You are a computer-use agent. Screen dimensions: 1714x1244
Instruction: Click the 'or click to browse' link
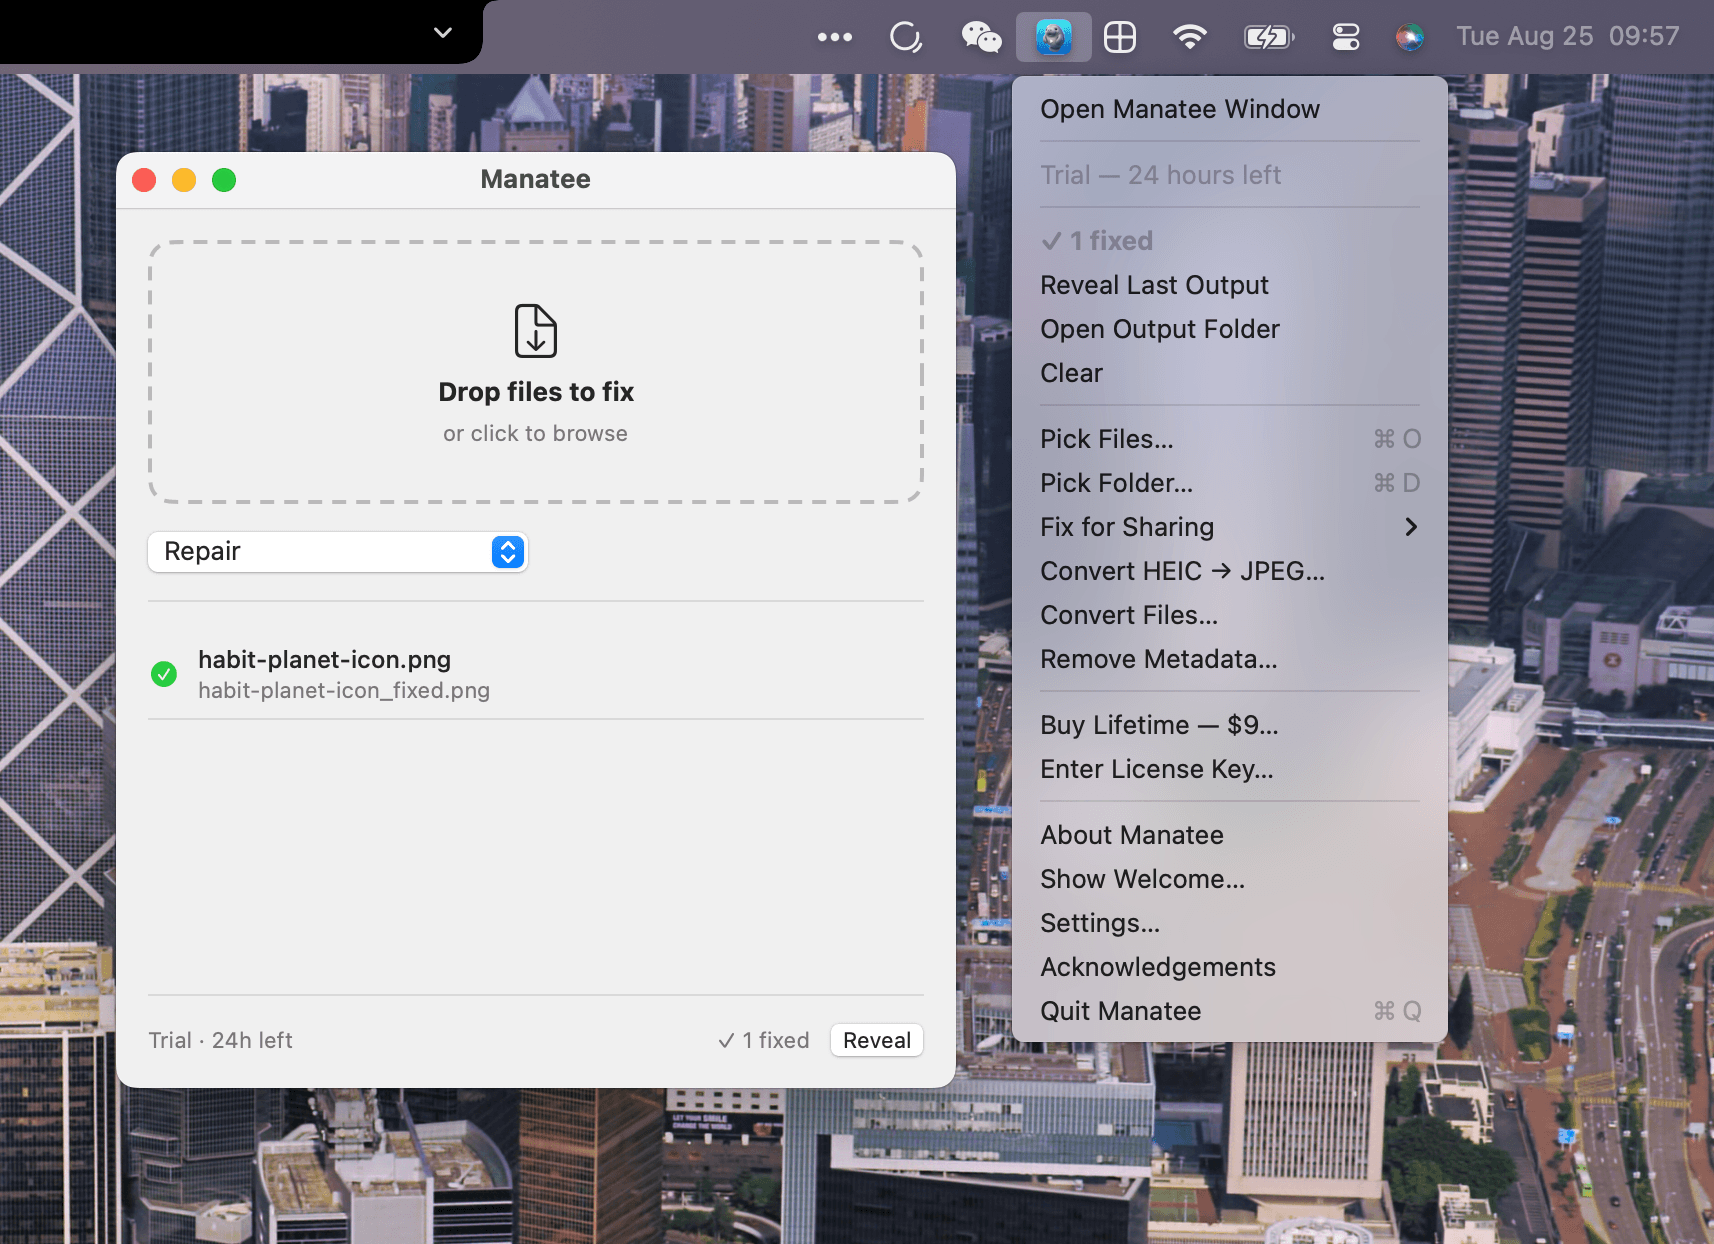tap(536, 434)
